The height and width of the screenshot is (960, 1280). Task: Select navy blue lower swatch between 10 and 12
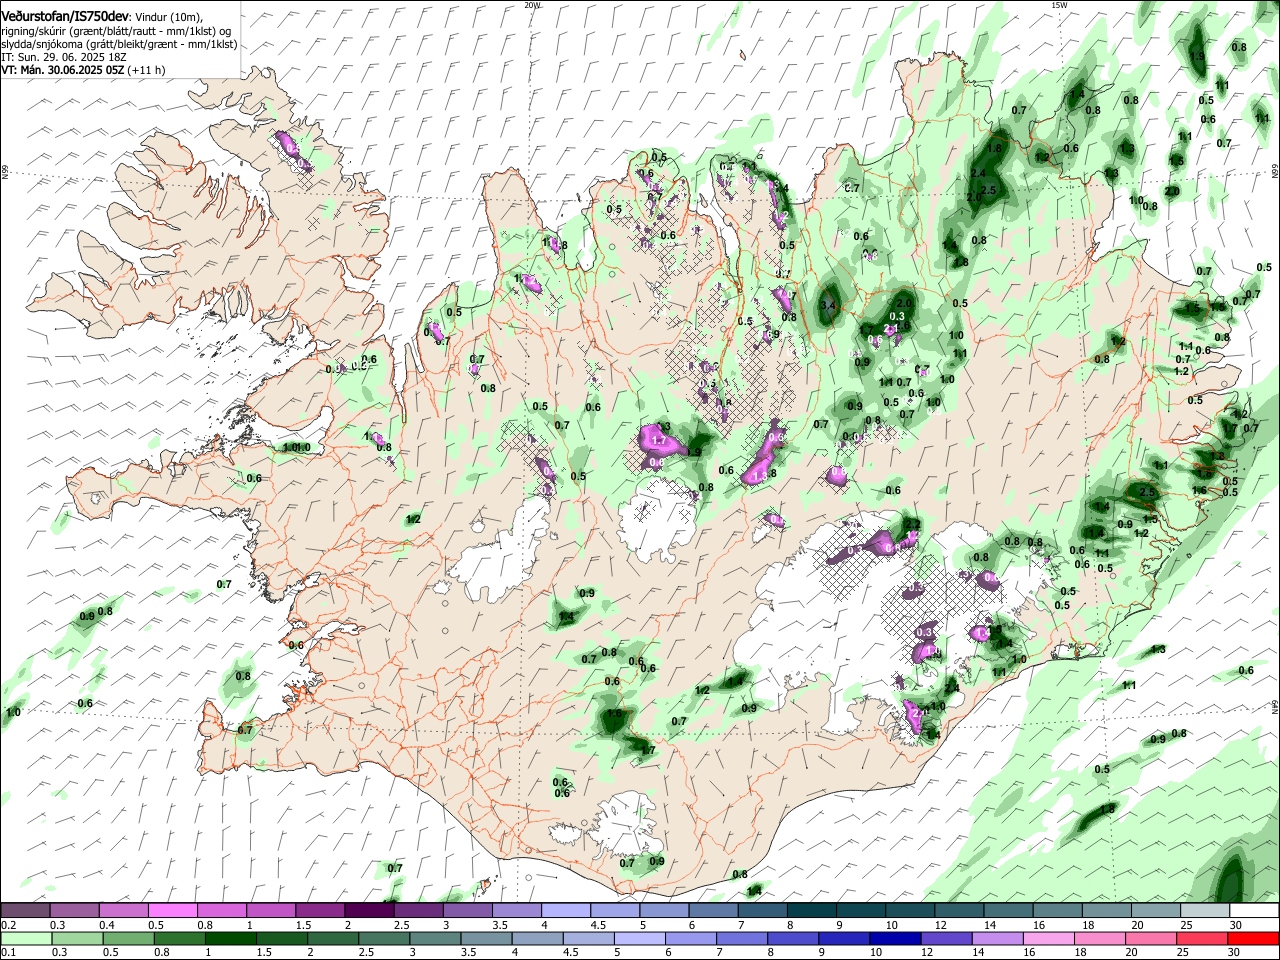point(895,938)
